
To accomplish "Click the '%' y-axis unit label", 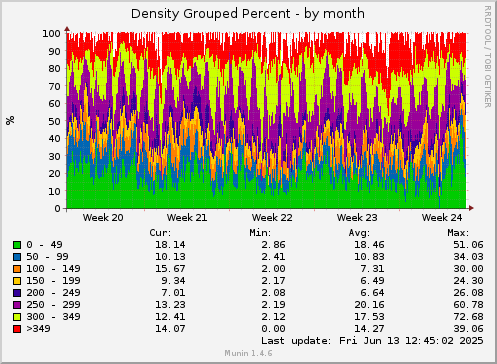I will [x=10, y=120].
